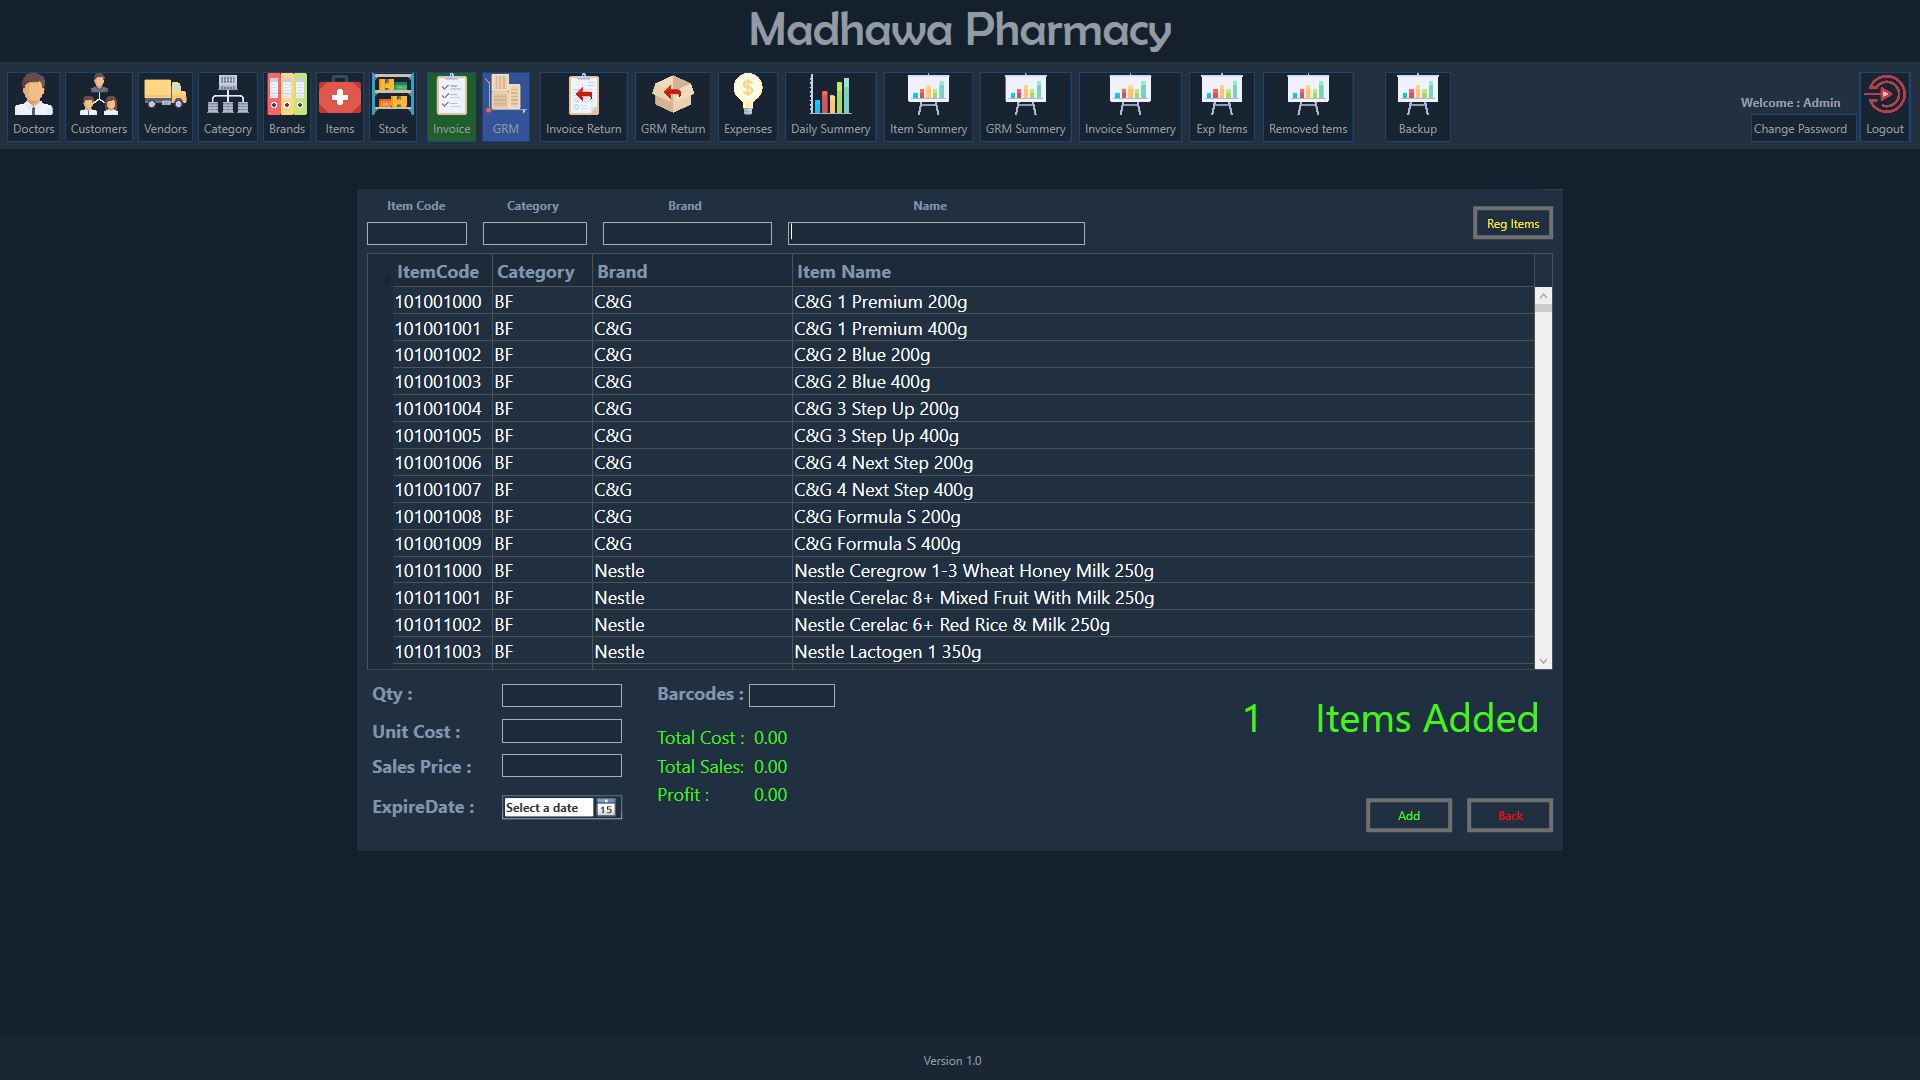Viewport: 1920px width, 1080px height.
Task: Open the Category hierarchy icon
Action: [x=228, y=106]
